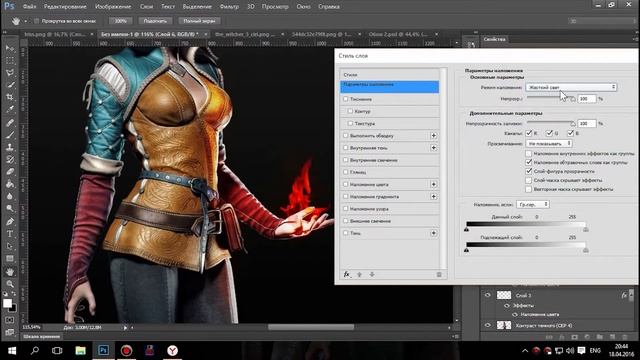Select the Paint Bucket tool
Screen dimensions: 640x360
pos(10,184)
